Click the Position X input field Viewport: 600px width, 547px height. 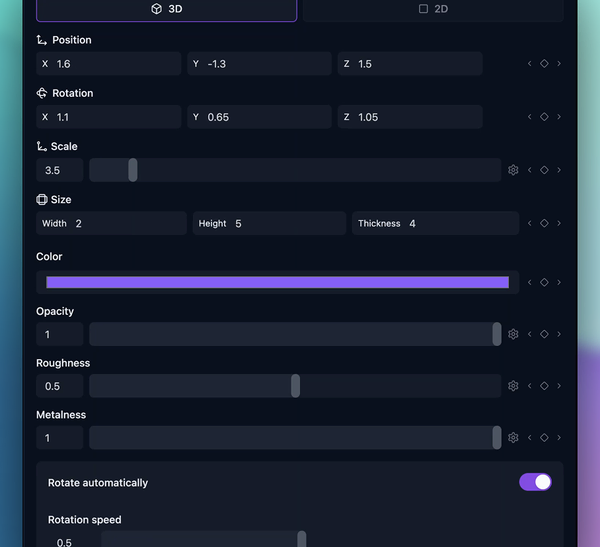pos(108,64)
